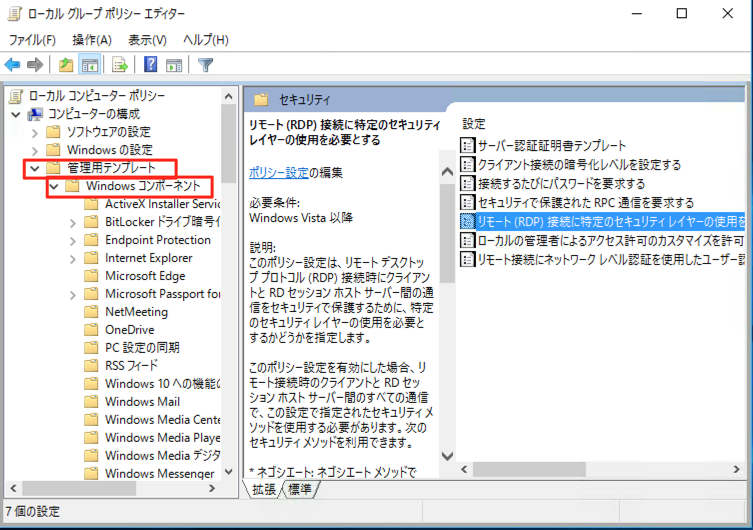This screenshot has height=530, width=753.
Task: Click tree pane vertical scrollbar up arrow
Action: click(229, 96)
